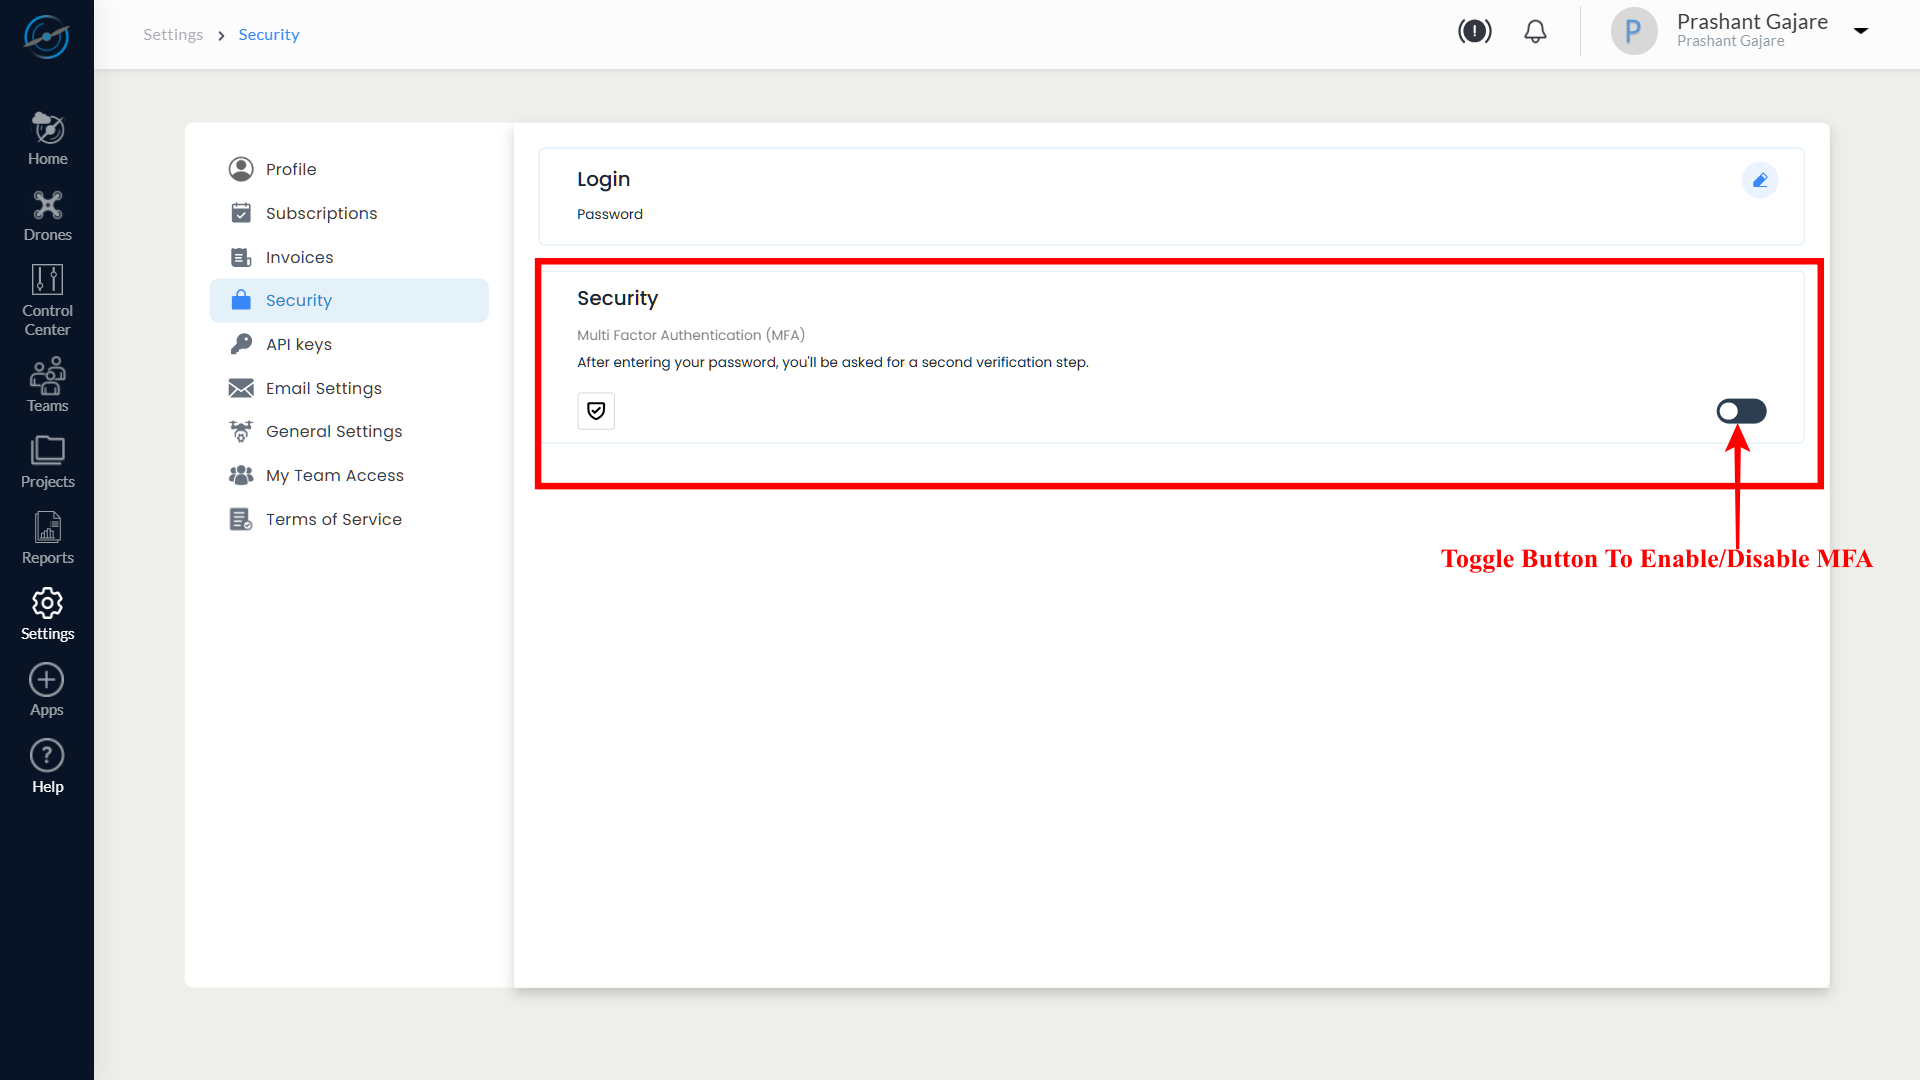The width and height of the screenshot is (1920, 1080).
Task: Open Apps plus icon in sidebar
Action: [x=47, y=690]
